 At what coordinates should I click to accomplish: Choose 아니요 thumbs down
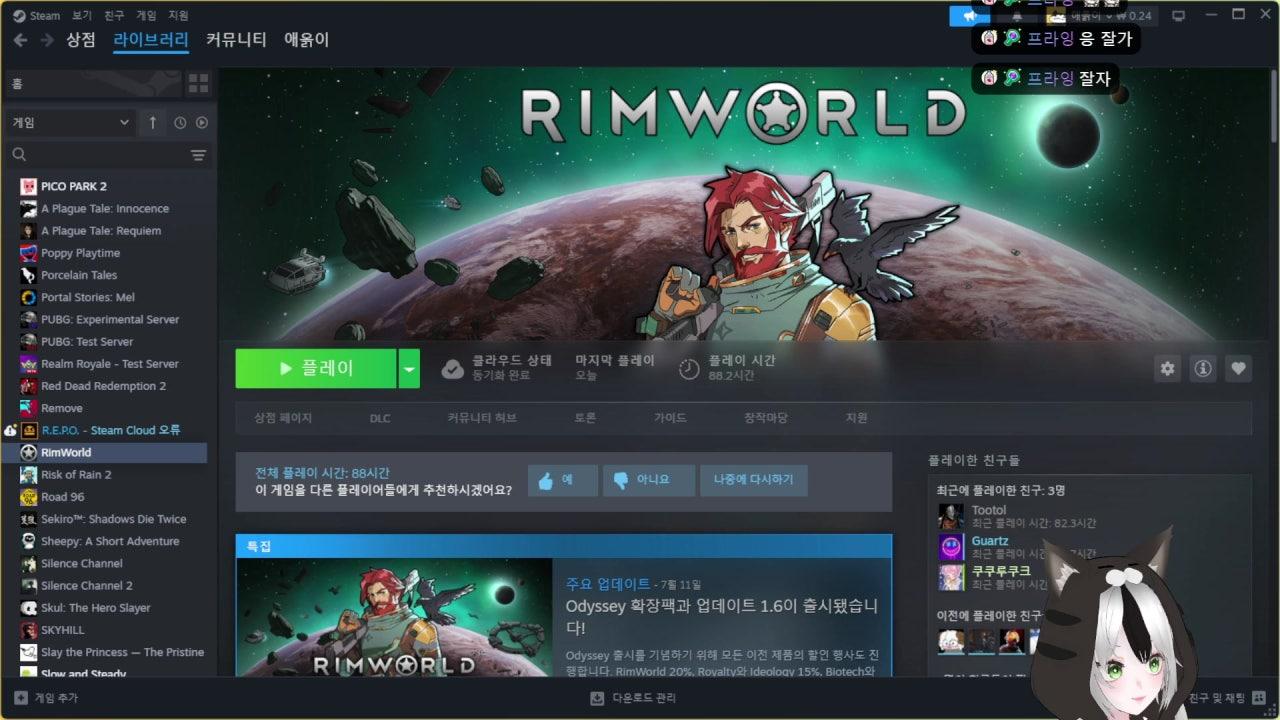click(649, 480)
